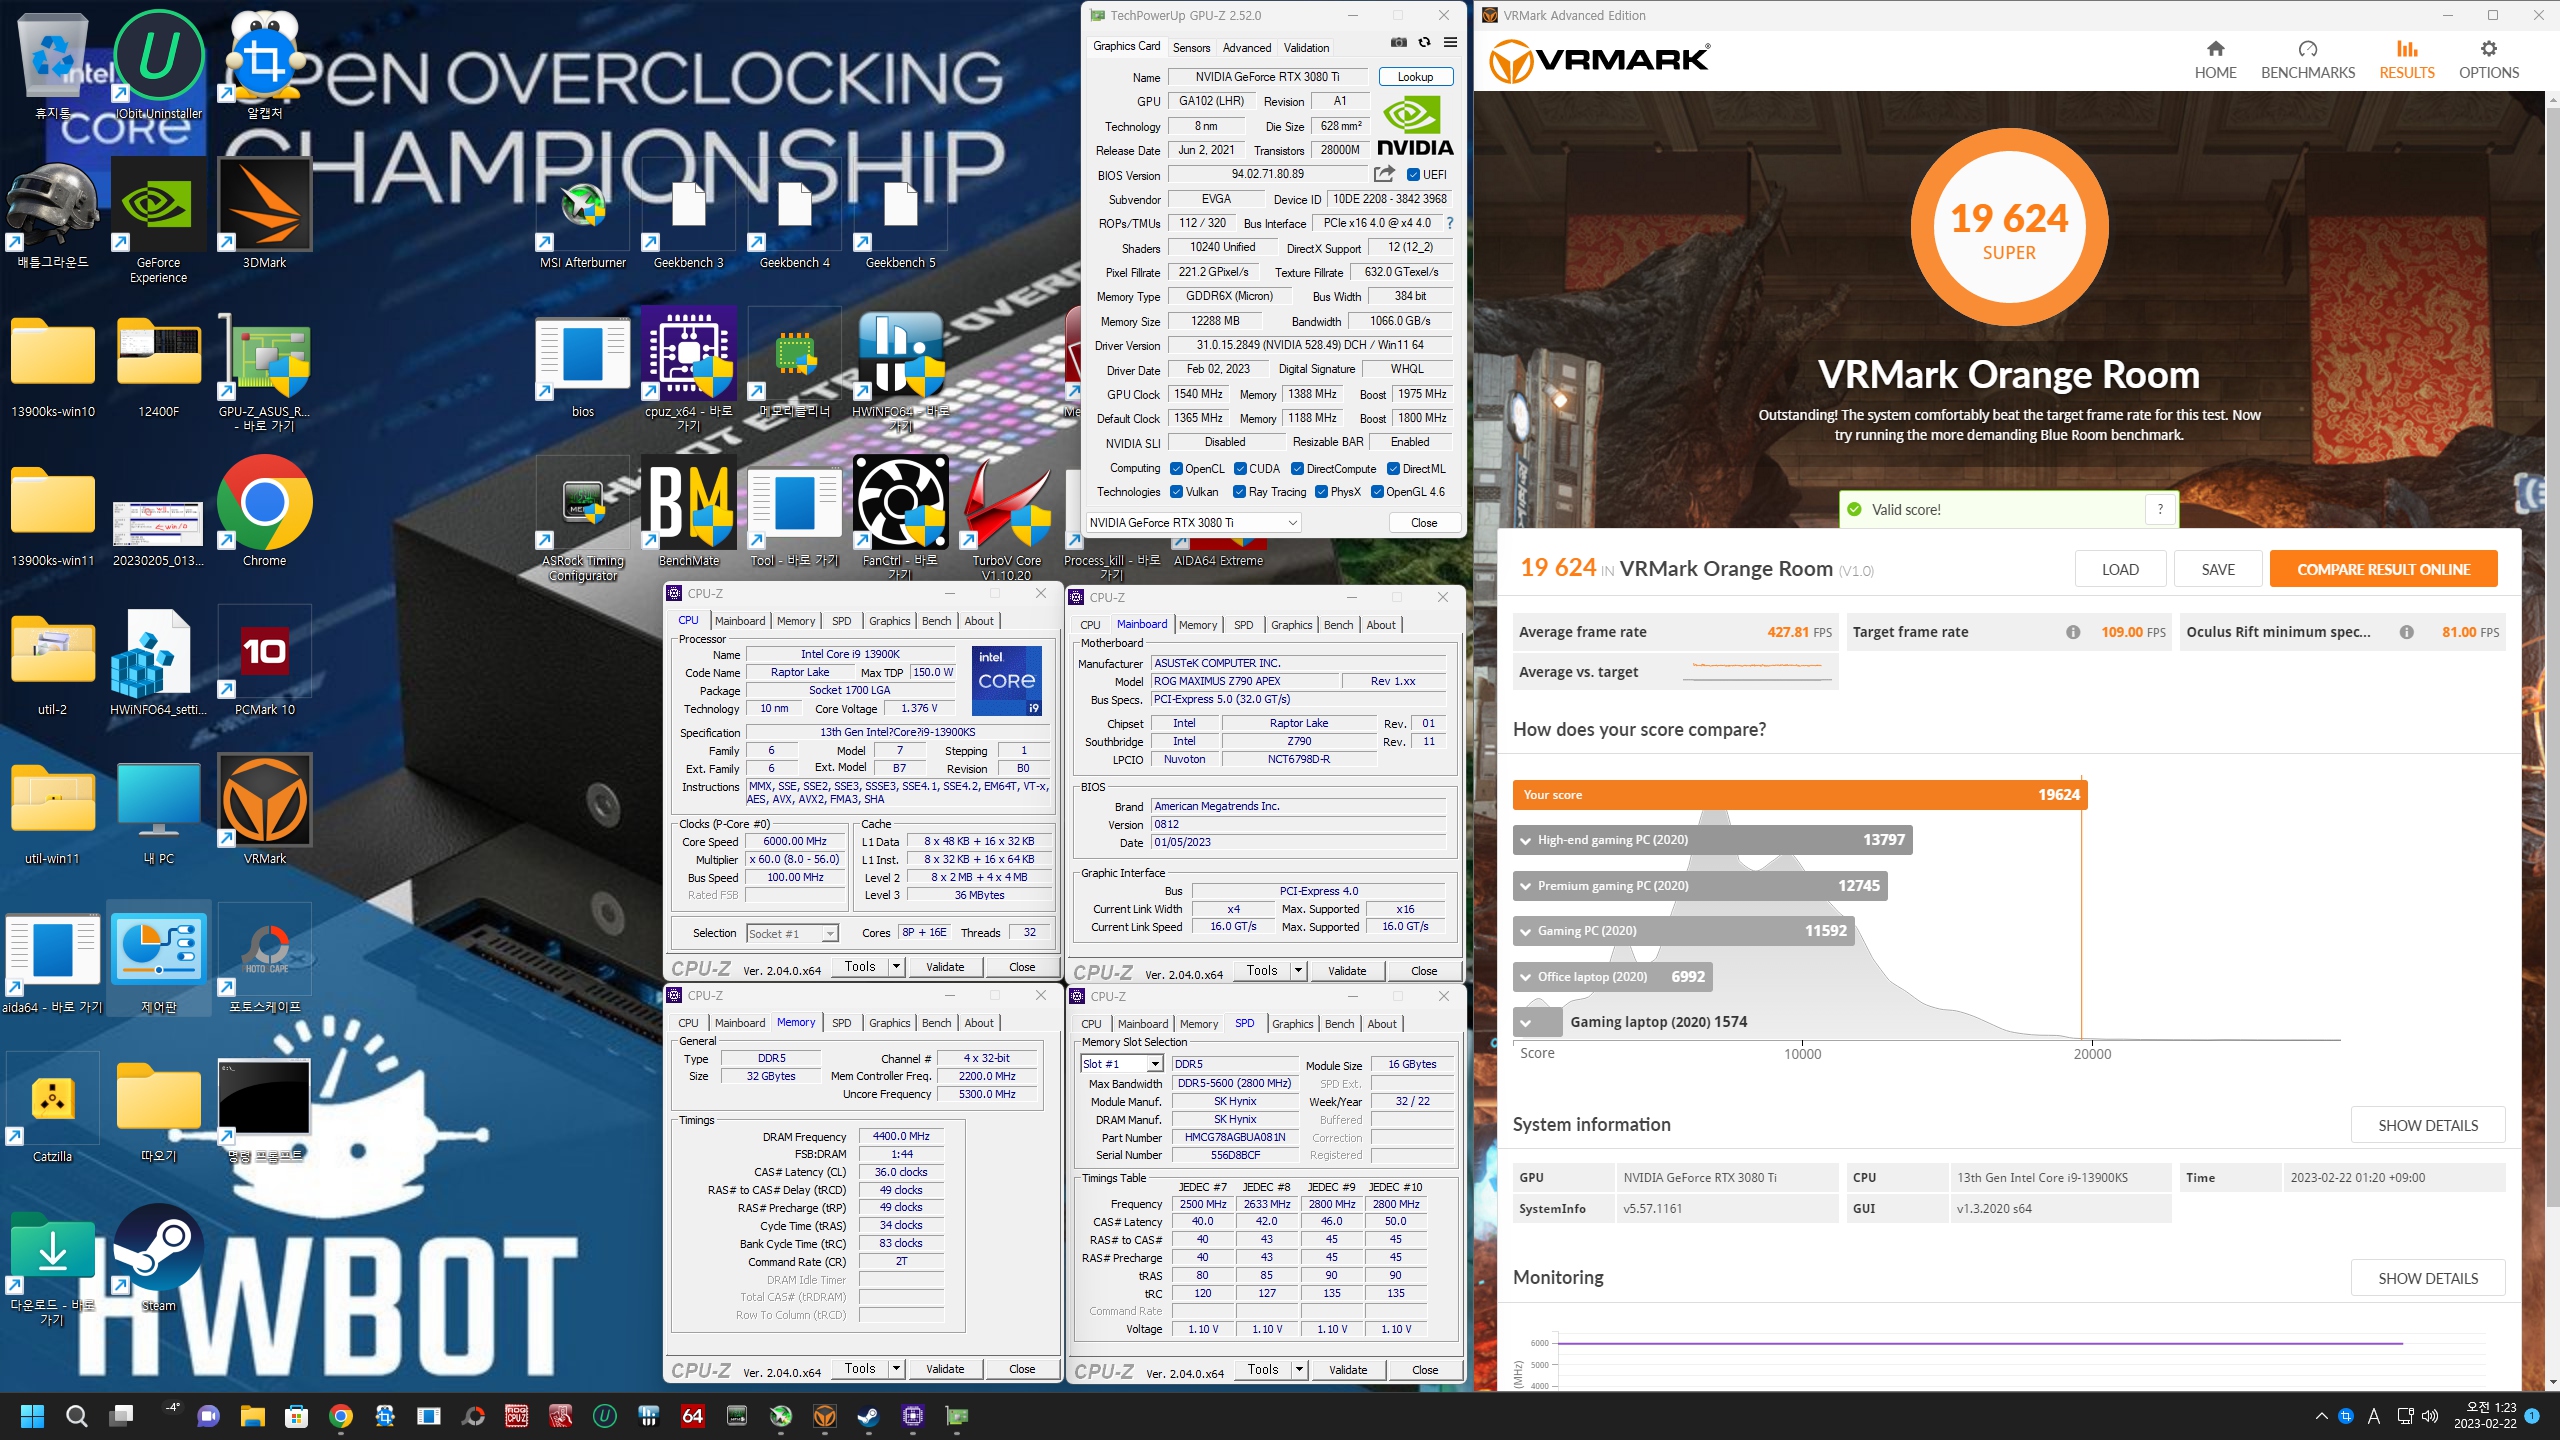Viewport: 2560px width, 1440px height.
Task: Toggle the UEFI checkbox in GPU-Z
Action: [1413, 174]
